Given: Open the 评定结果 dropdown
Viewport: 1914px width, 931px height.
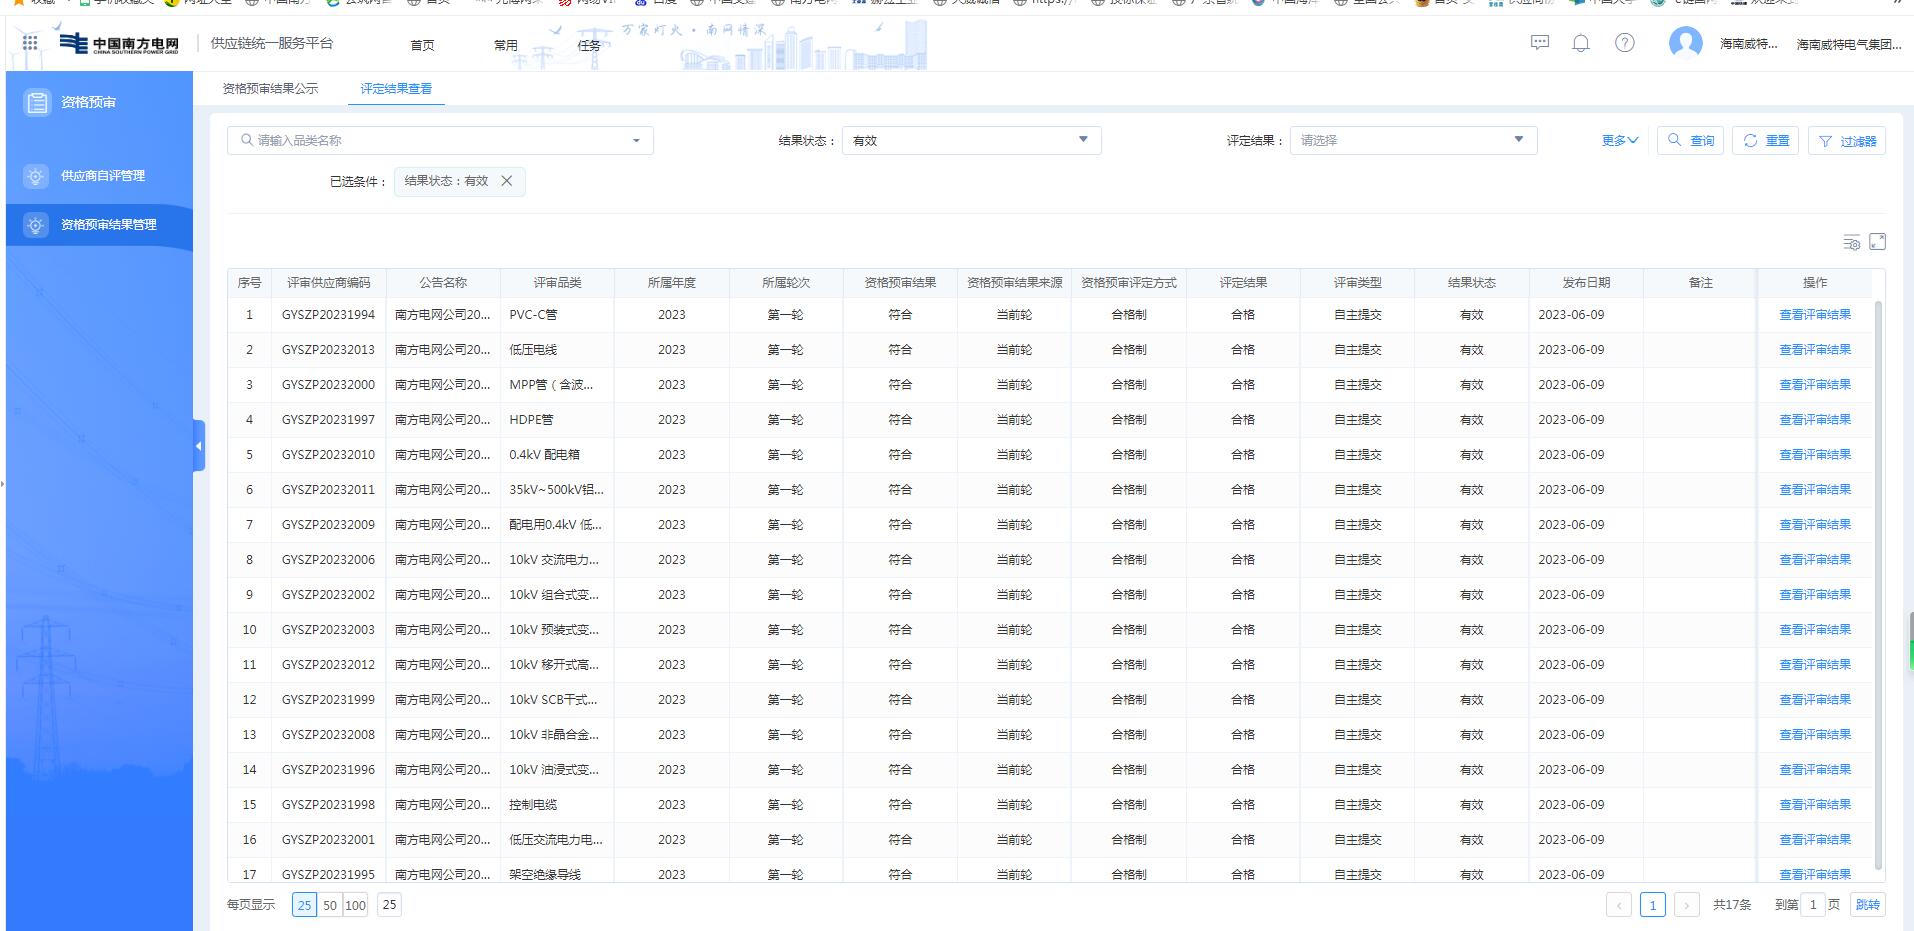Looking at the screenshot, I should coord(1412,141).
